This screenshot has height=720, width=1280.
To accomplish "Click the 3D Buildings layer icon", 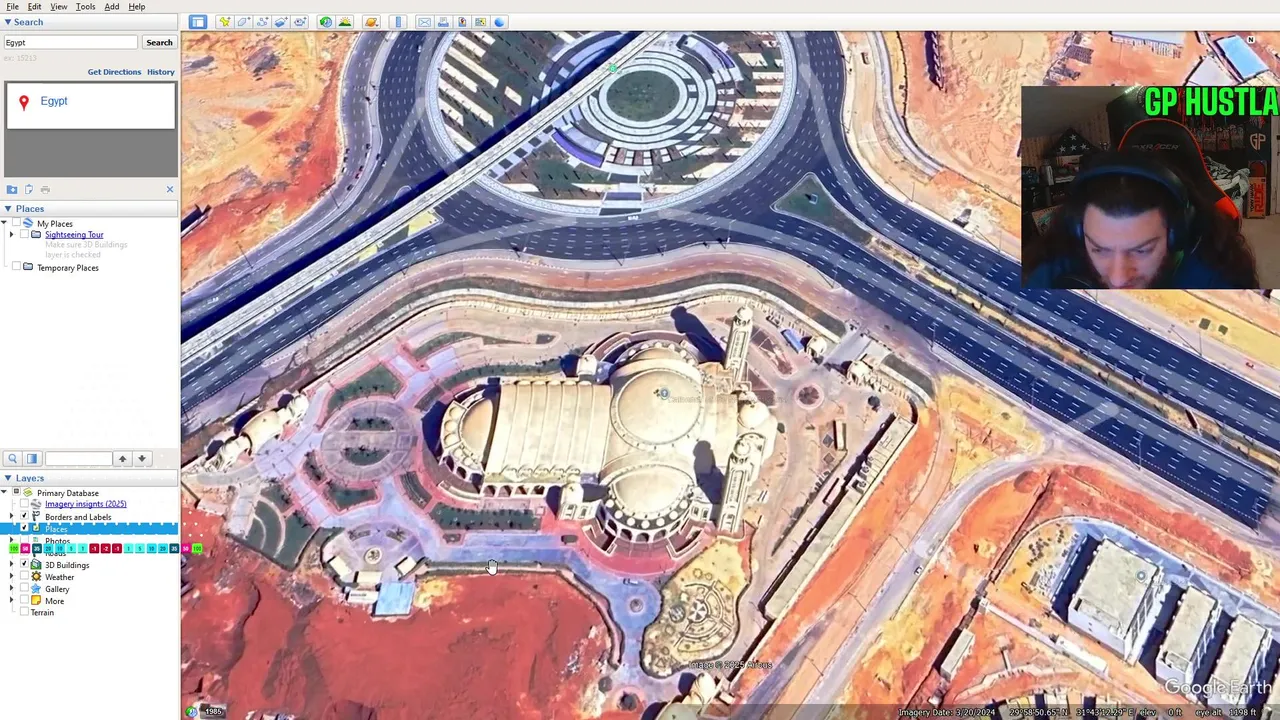I will 36,565.
